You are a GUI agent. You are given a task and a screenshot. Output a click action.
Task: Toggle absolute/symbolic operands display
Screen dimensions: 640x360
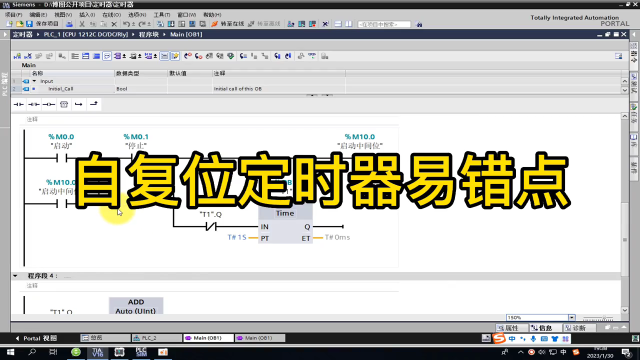(x=119, y=56)
